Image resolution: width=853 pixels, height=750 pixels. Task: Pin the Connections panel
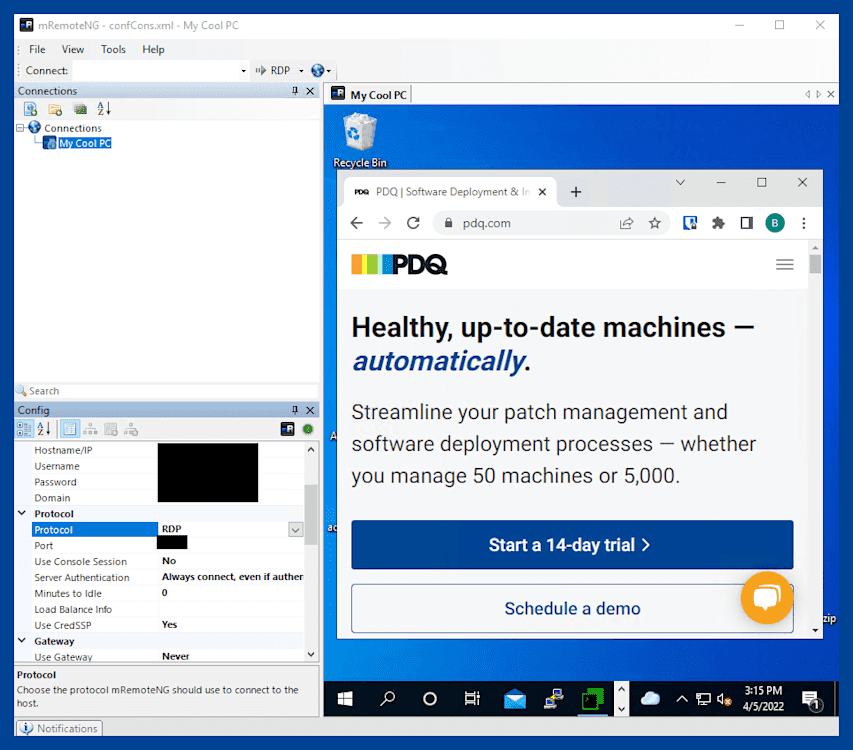tap(295, 91)
